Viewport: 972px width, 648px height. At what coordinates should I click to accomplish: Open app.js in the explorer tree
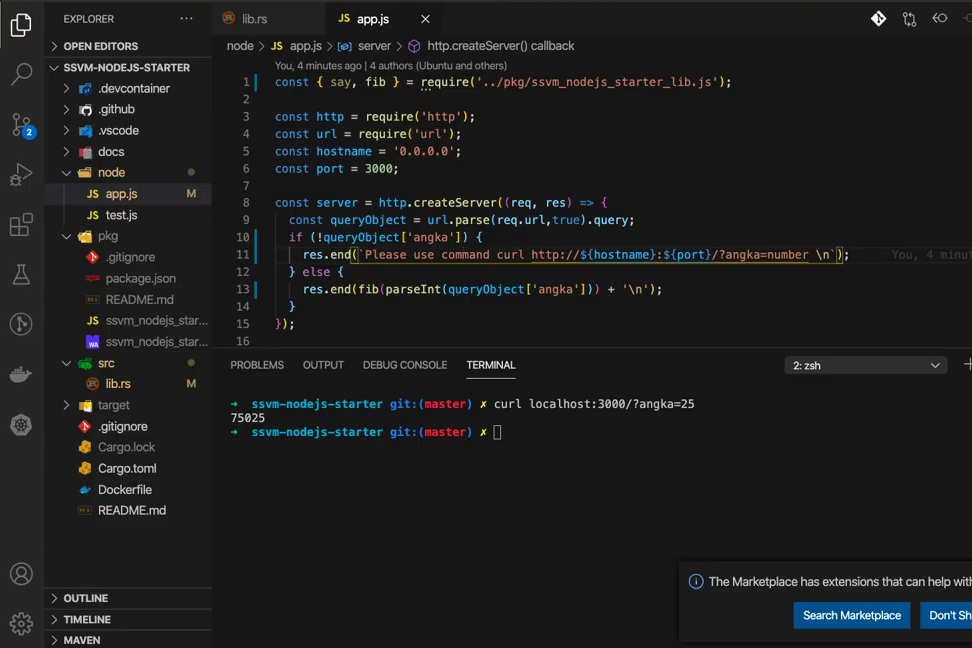129,194
